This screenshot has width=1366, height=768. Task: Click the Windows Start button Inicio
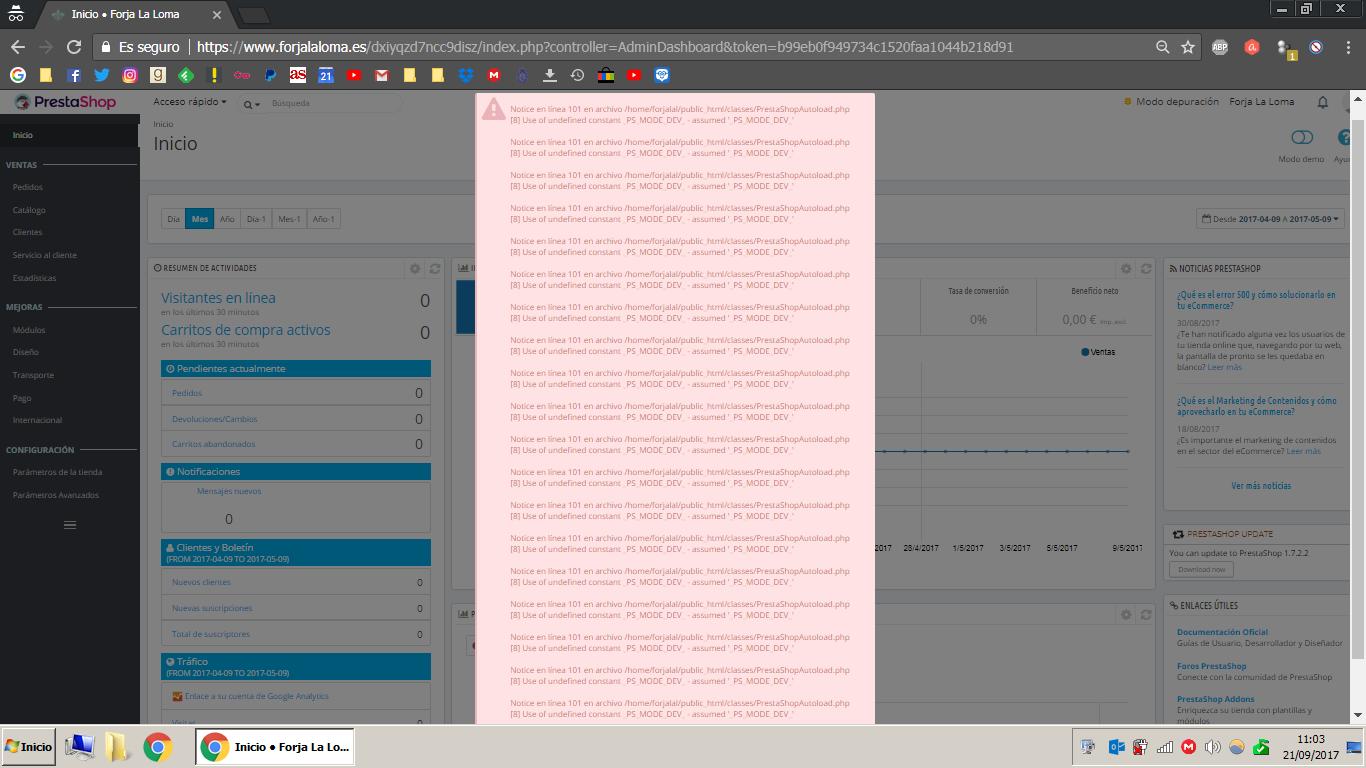click(28, 747)
